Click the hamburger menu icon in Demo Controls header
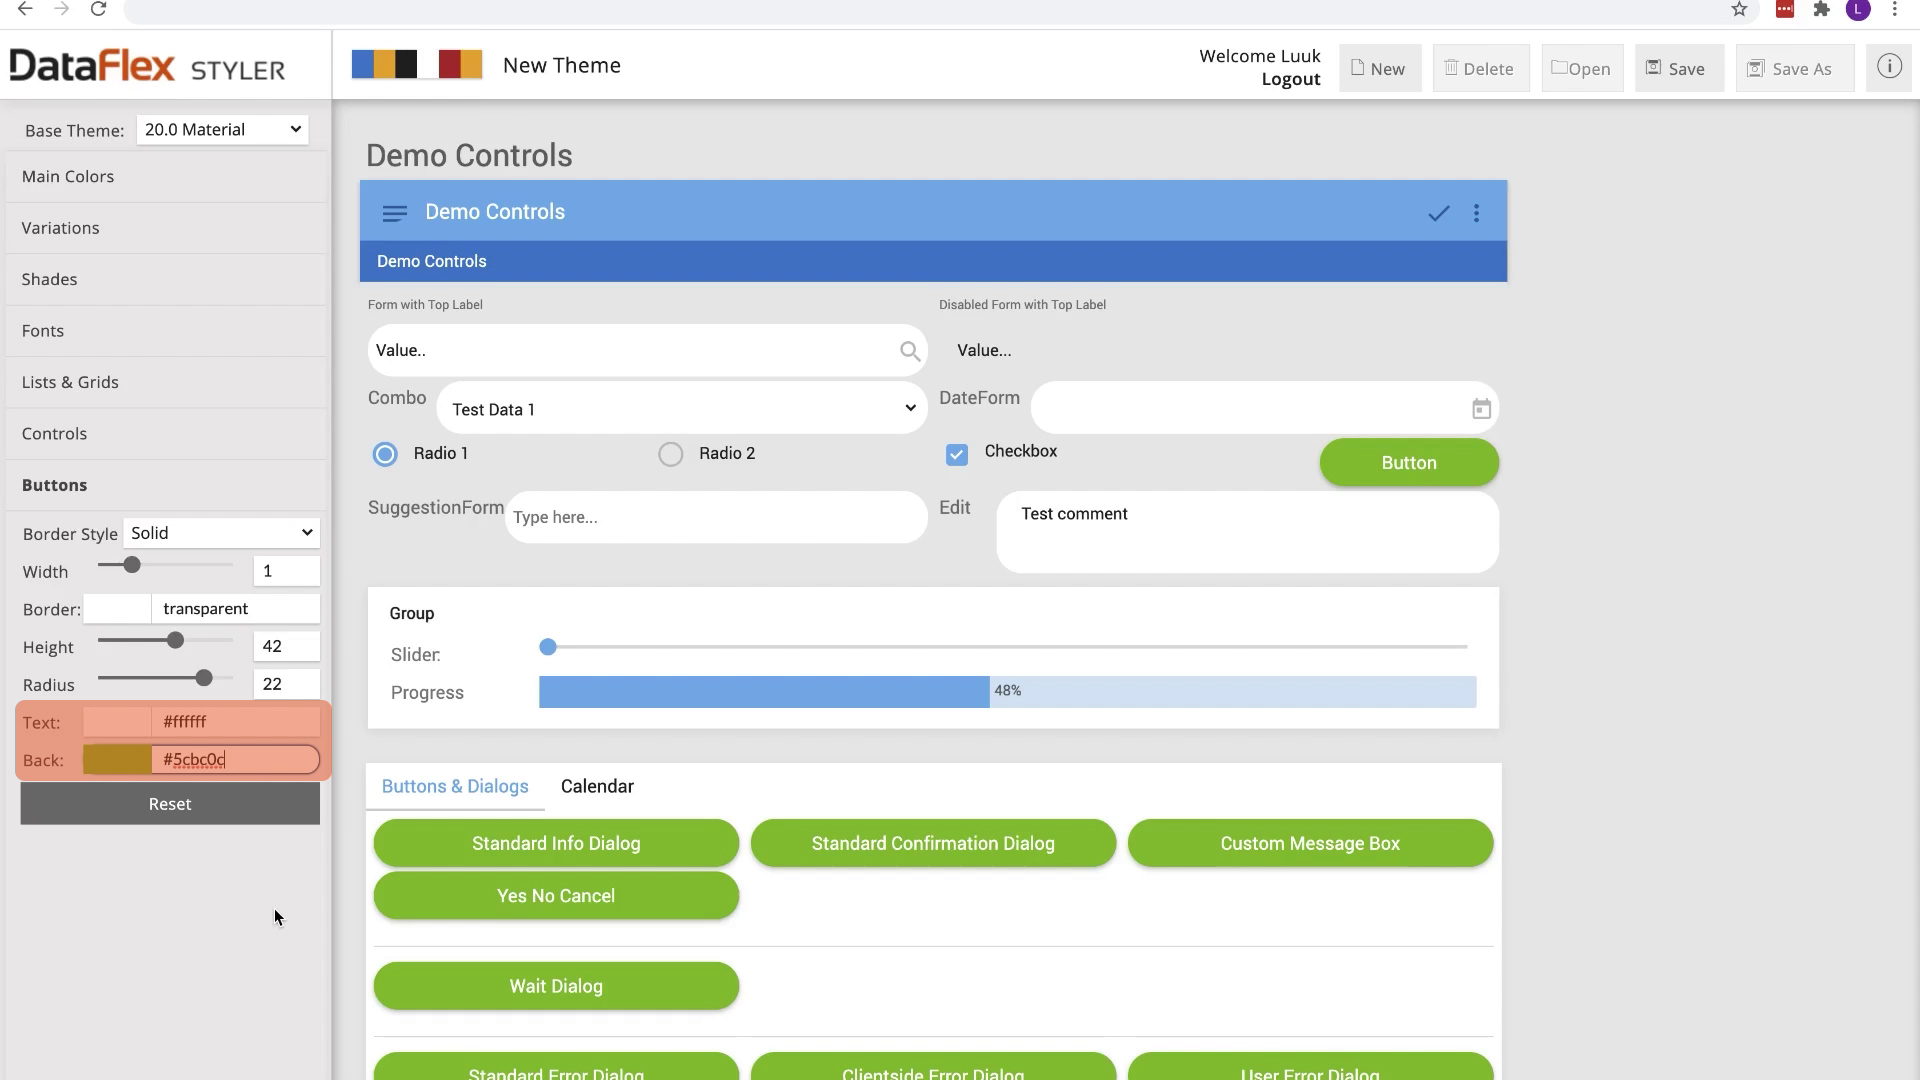 394,213
